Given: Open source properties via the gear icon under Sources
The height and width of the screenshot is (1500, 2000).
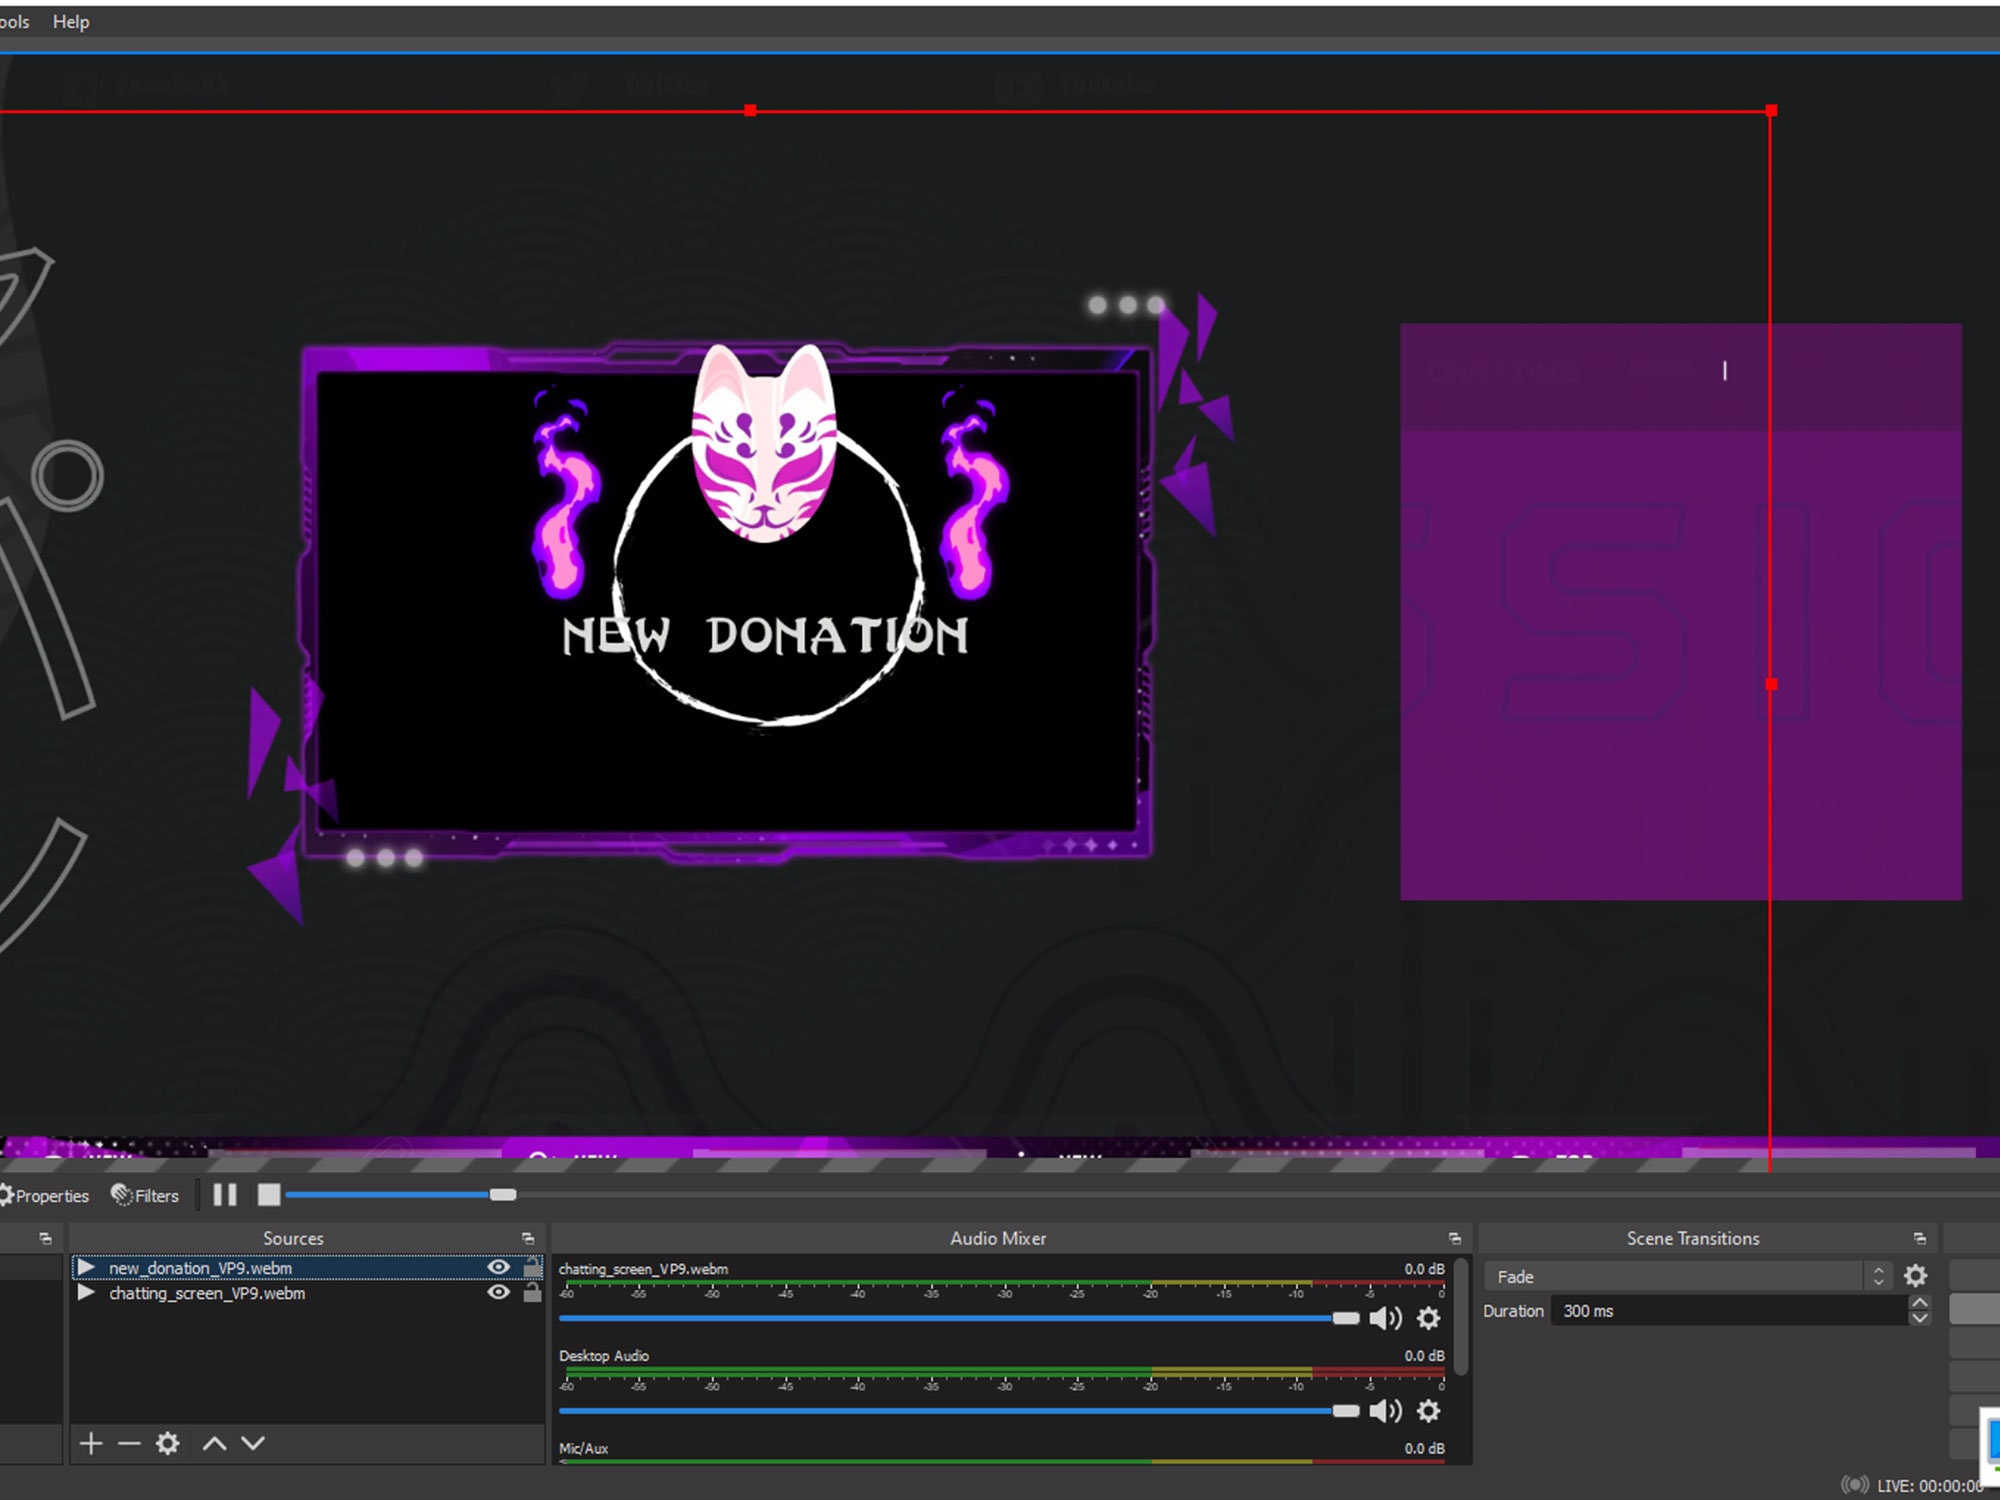Looking at the screenshot, I should click(167, 1443).
